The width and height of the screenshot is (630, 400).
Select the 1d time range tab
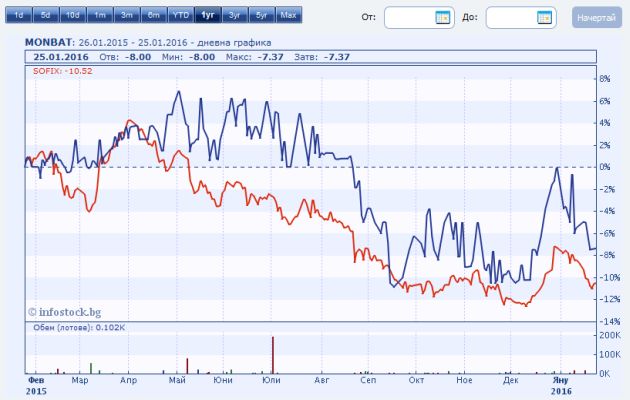(x=18, y=15)
